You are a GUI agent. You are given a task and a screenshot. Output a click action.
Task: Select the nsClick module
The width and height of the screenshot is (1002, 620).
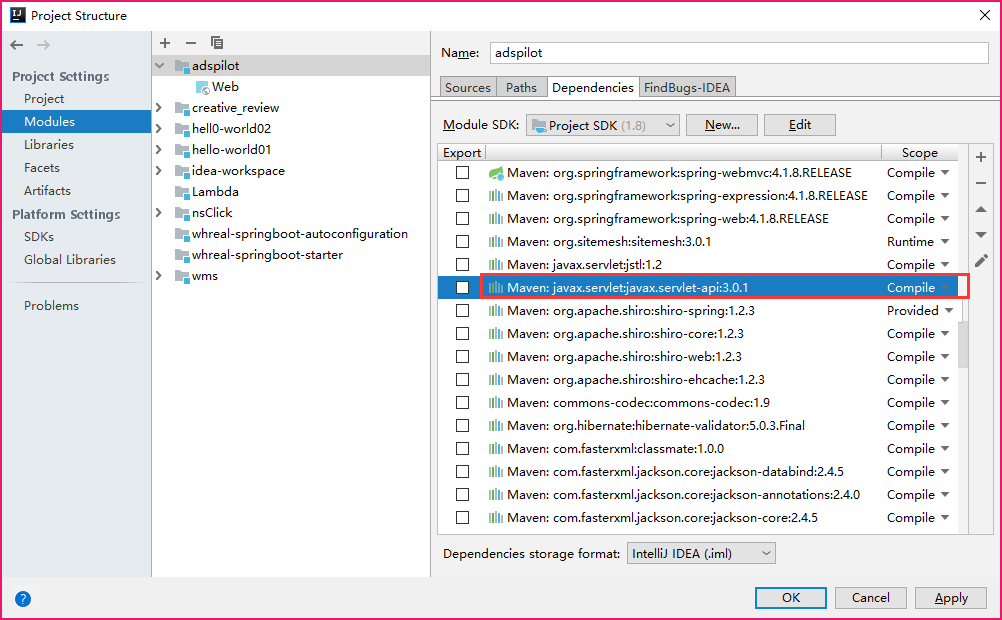[x=212, y=213]
